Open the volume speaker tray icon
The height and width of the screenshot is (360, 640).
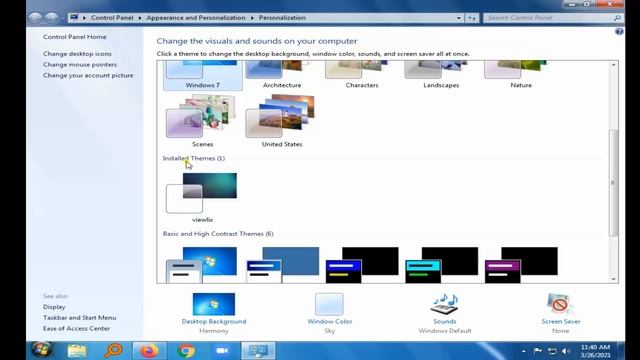(566, 351)
